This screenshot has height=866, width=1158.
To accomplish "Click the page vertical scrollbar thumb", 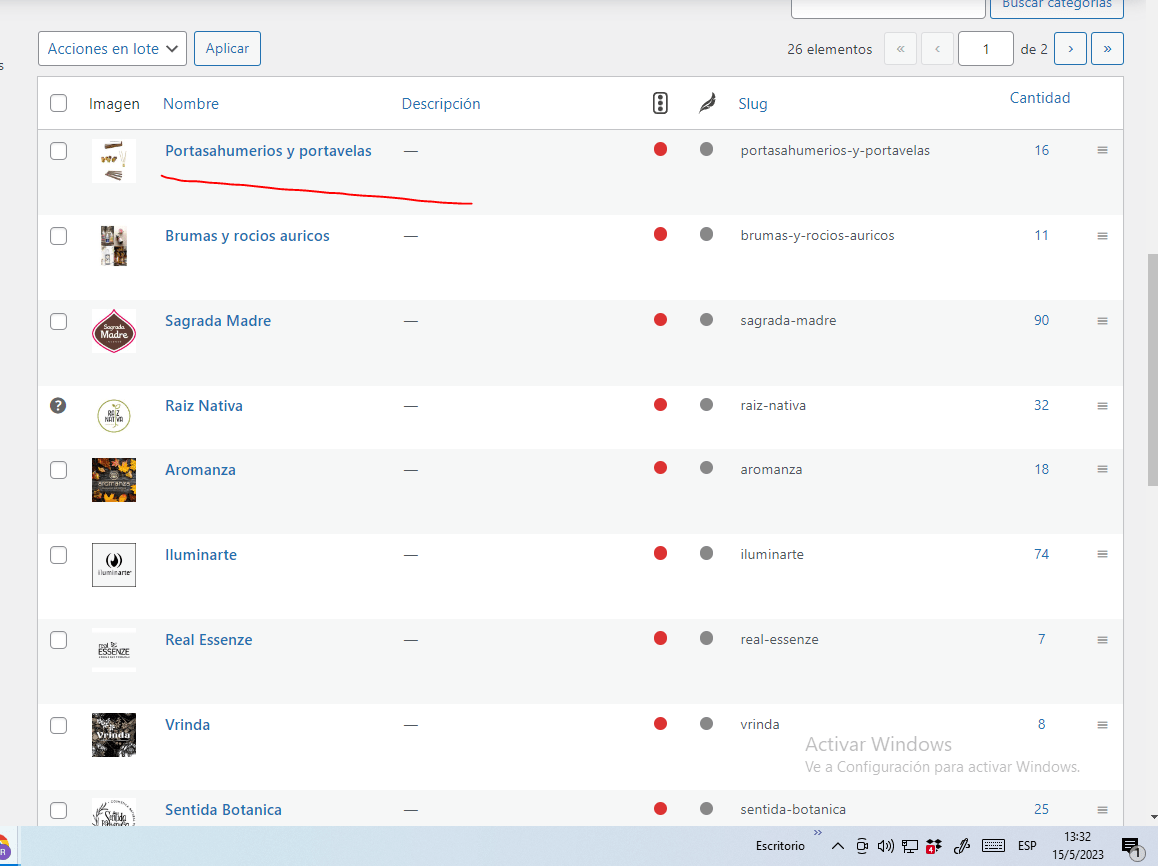I will point(1152,369).
